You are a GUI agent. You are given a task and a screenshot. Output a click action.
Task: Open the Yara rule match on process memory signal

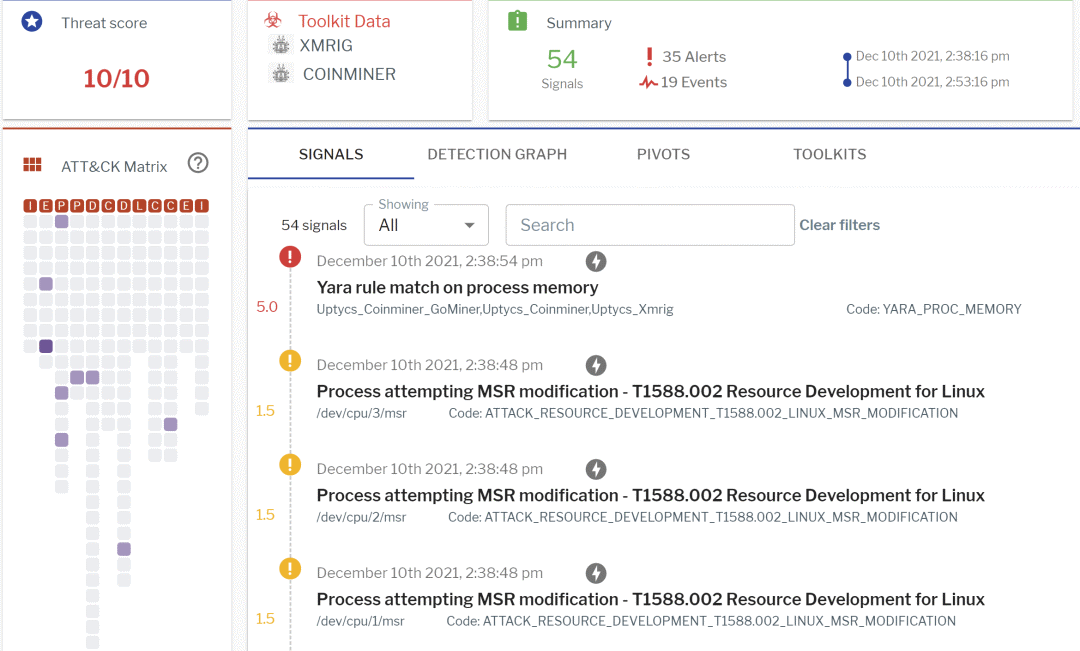pyautogui.click(x=457, y=287)
